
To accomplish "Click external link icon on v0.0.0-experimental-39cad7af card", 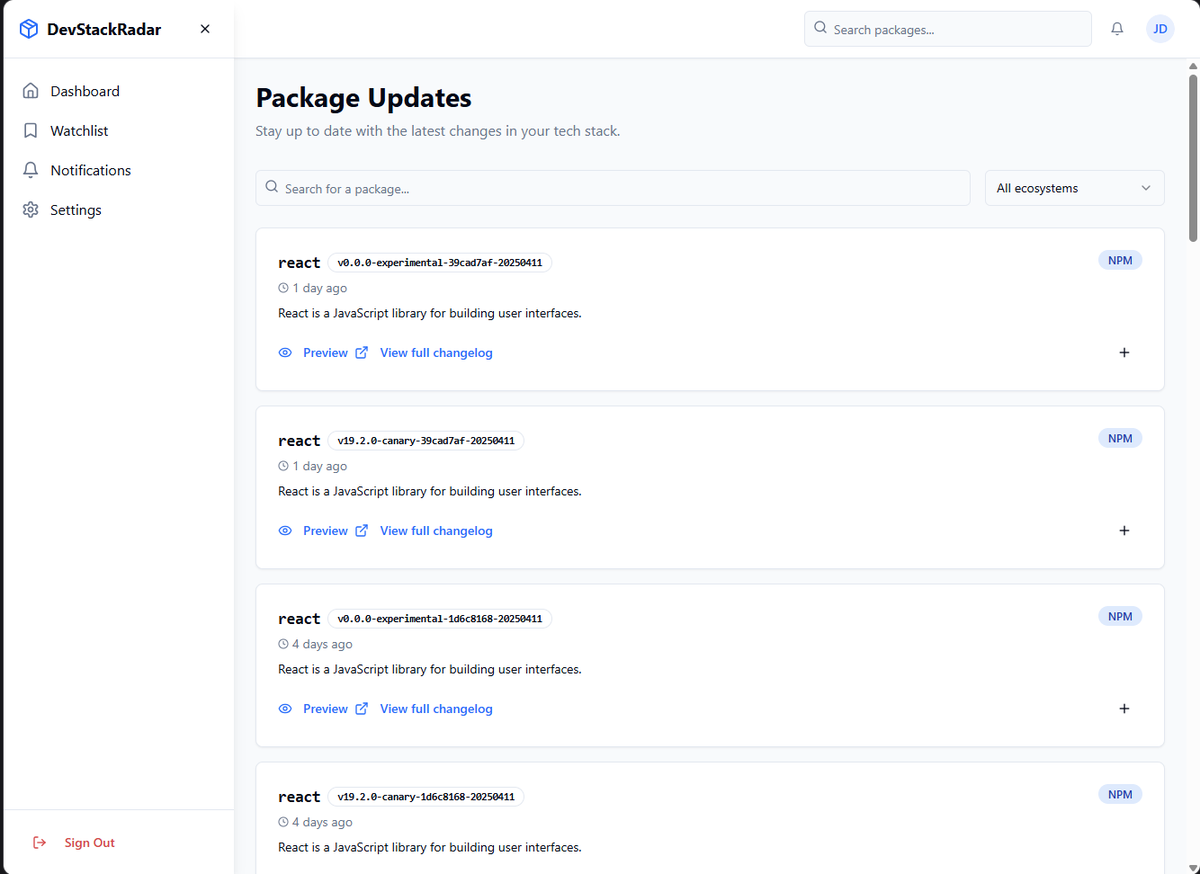I will point(362,353).
